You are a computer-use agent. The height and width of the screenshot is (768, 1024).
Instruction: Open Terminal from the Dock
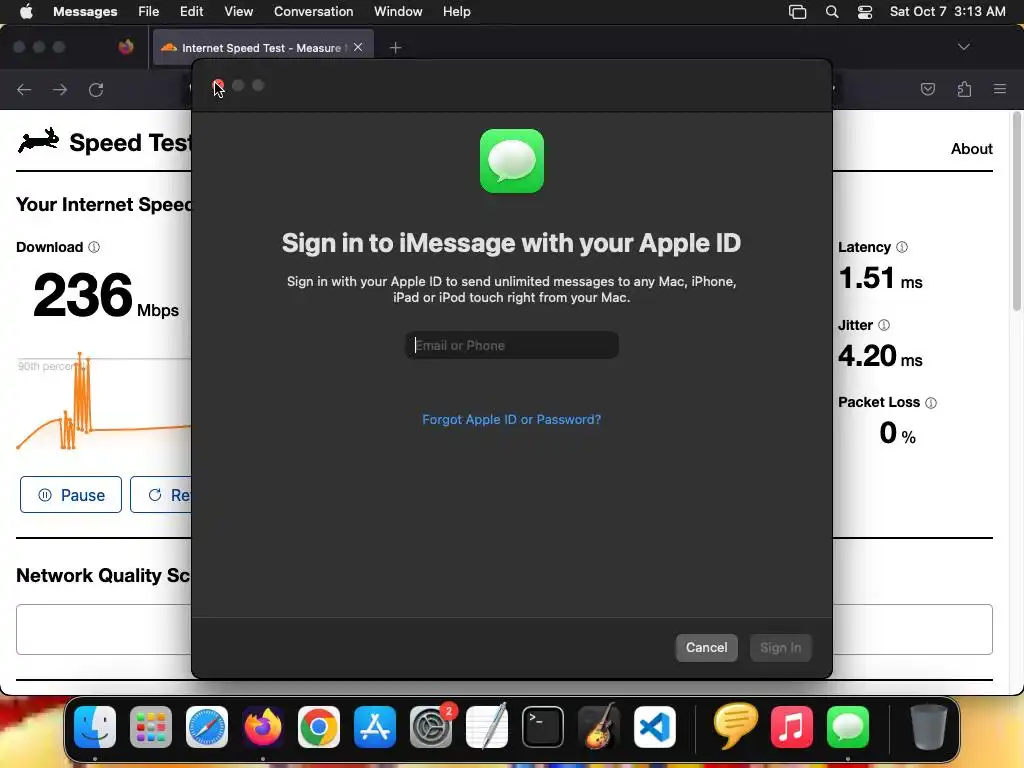[x=543, y=727]
